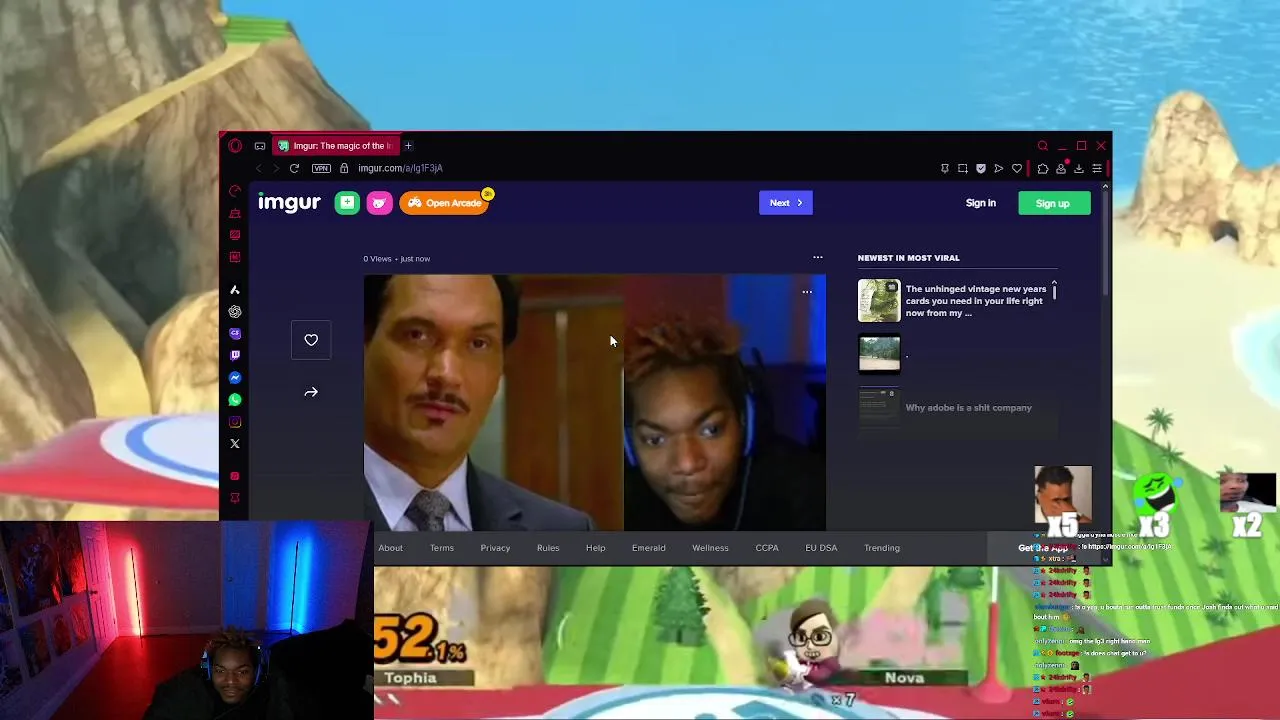Open the red M sidebar icon
The height and width of the screenshot is (720, 1280).
[235, 257]
